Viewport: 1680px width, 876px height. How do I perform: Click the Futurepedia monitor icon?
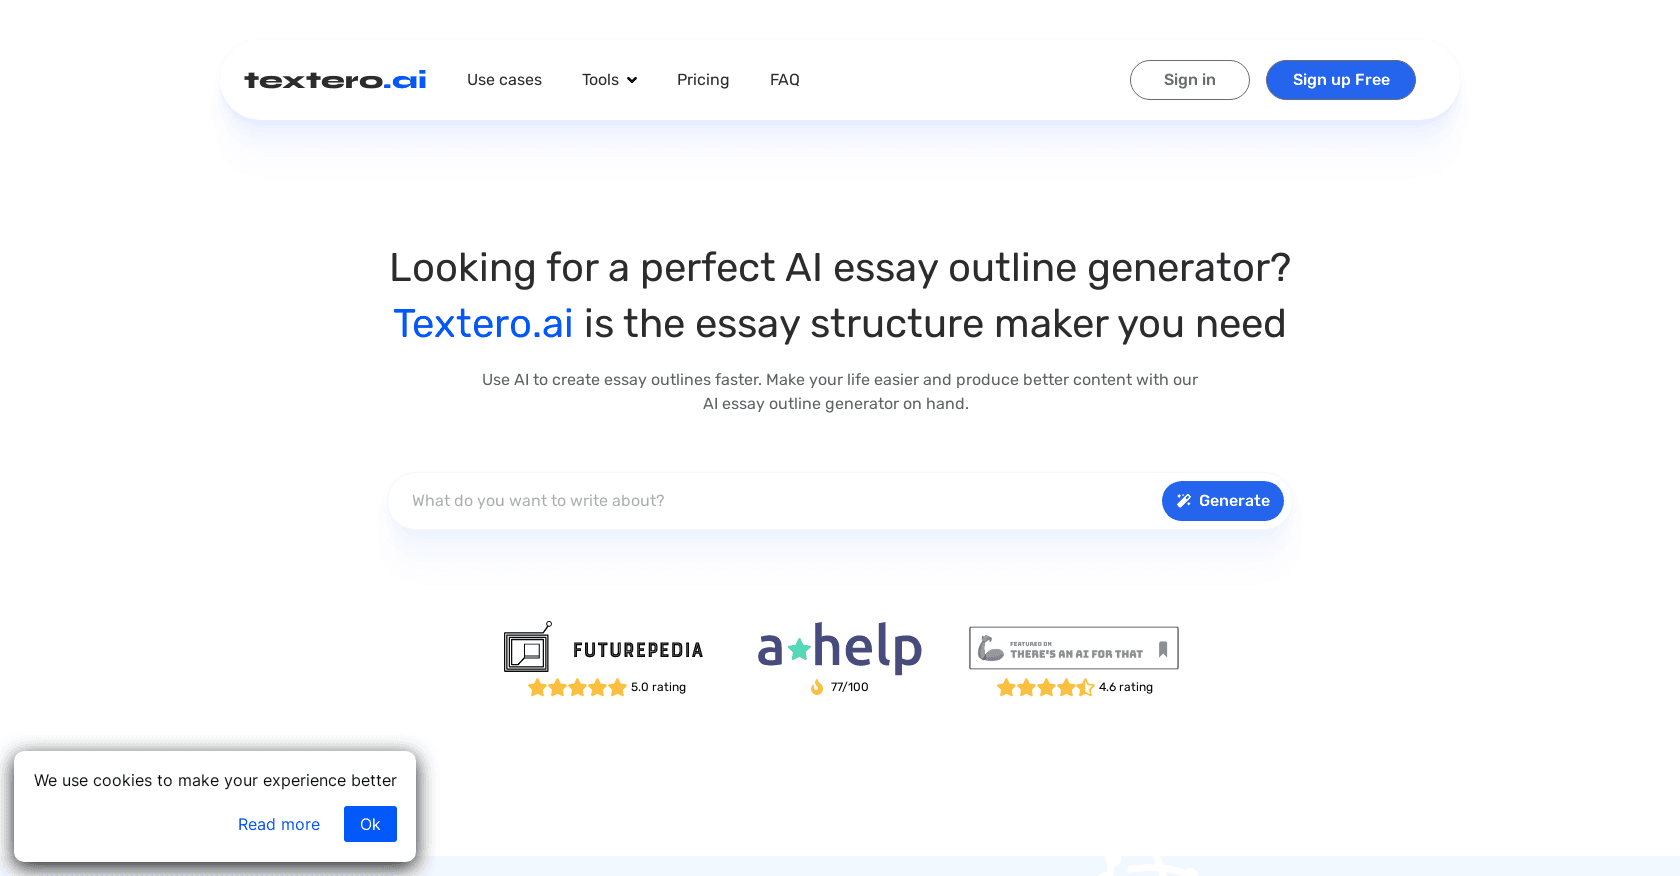527,649
